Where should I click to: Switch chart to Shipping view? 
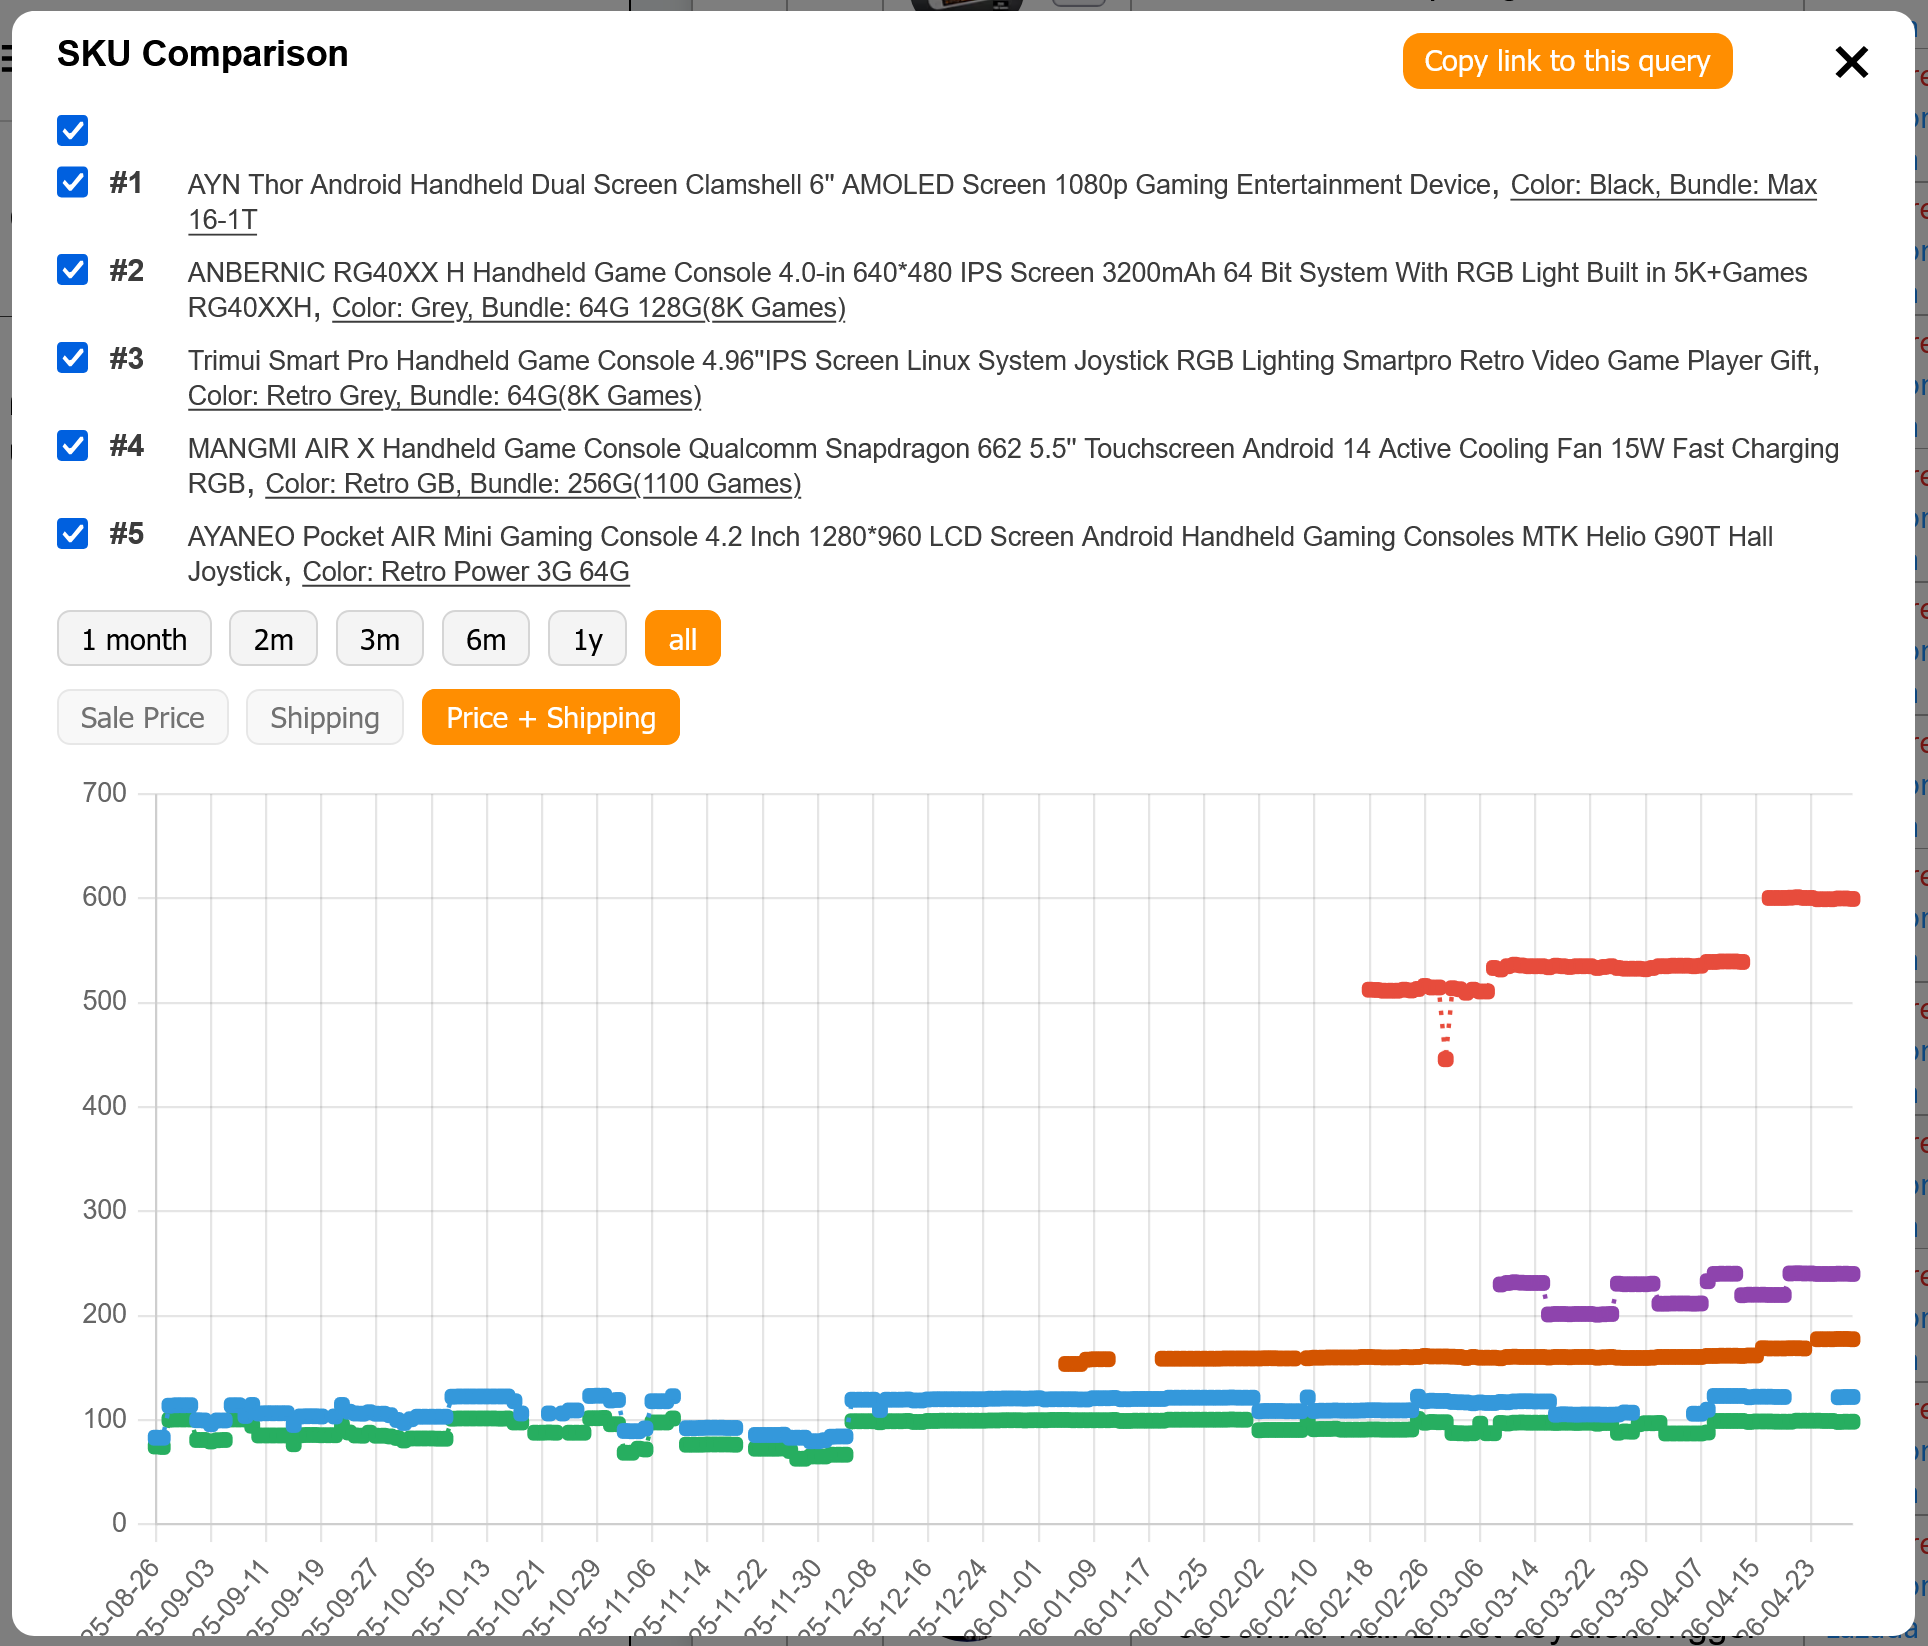click(325, 718)
